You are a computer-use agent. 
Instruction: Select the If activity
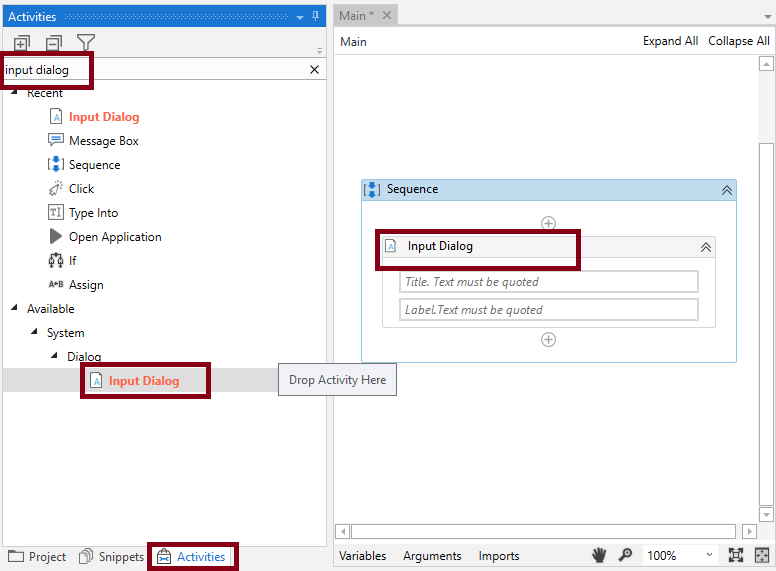(x=73, y=261)
